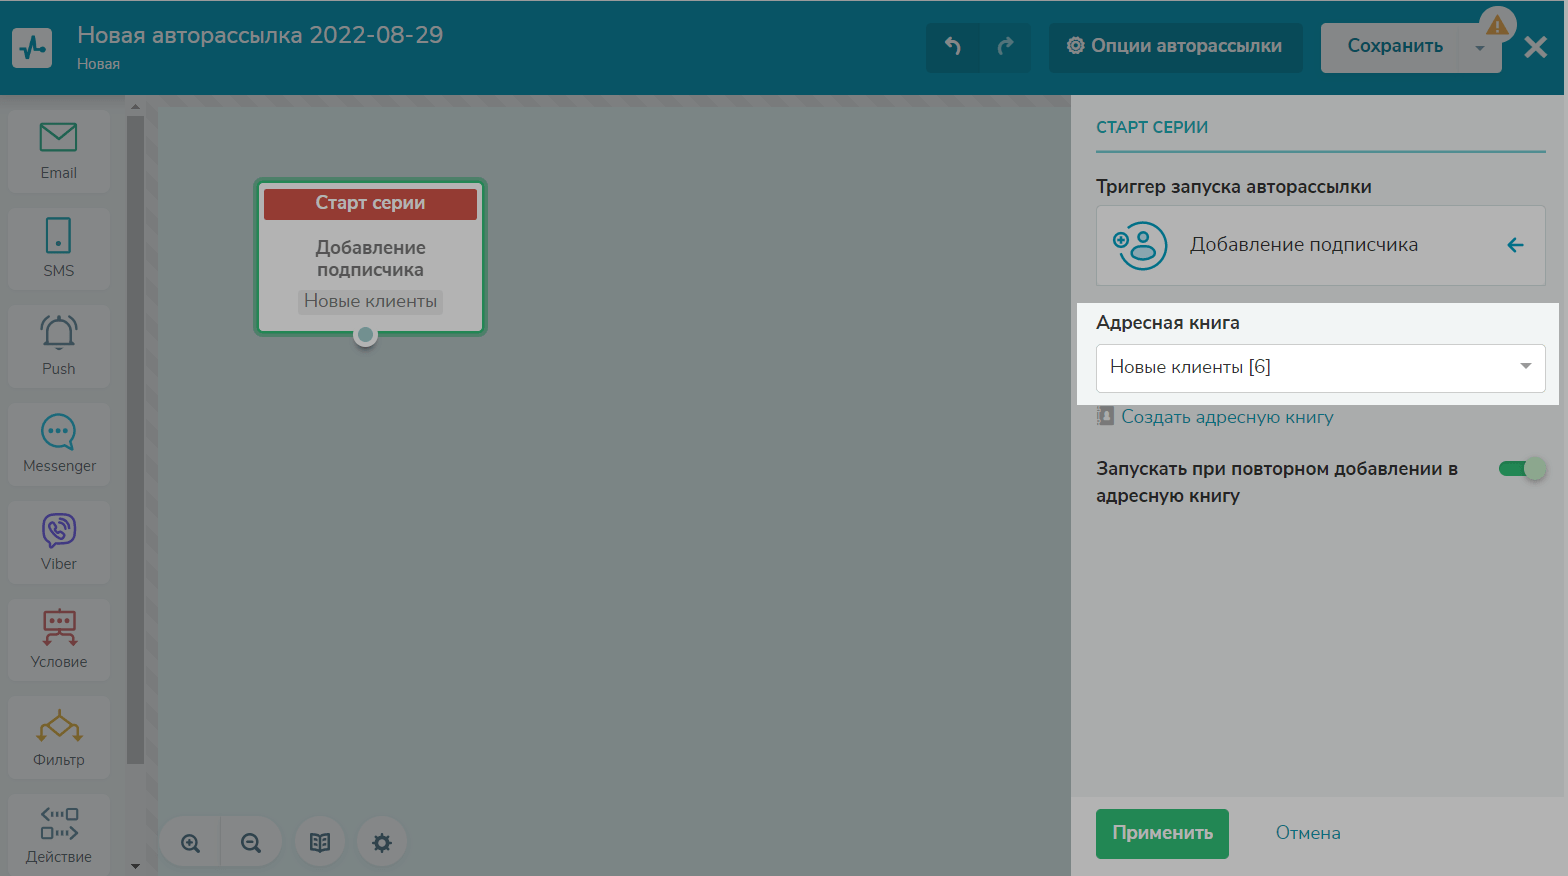Add an Условие (condition) block

pyautogui.click(x=59, y=640)
